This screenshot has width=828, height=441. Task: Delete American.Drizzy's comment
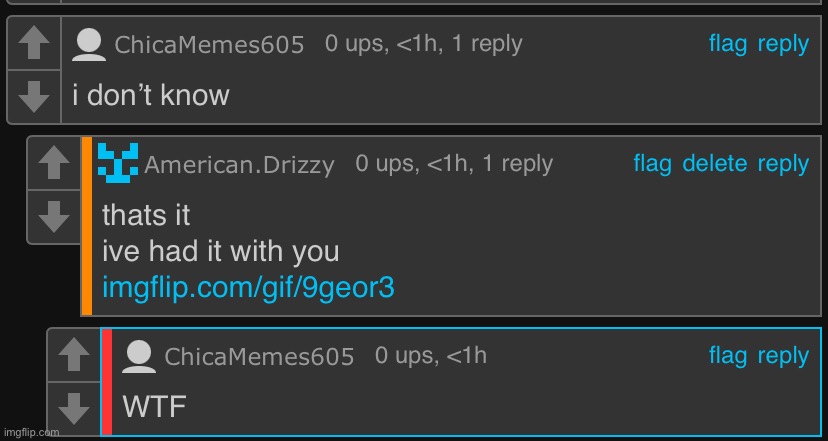(714, 163)
